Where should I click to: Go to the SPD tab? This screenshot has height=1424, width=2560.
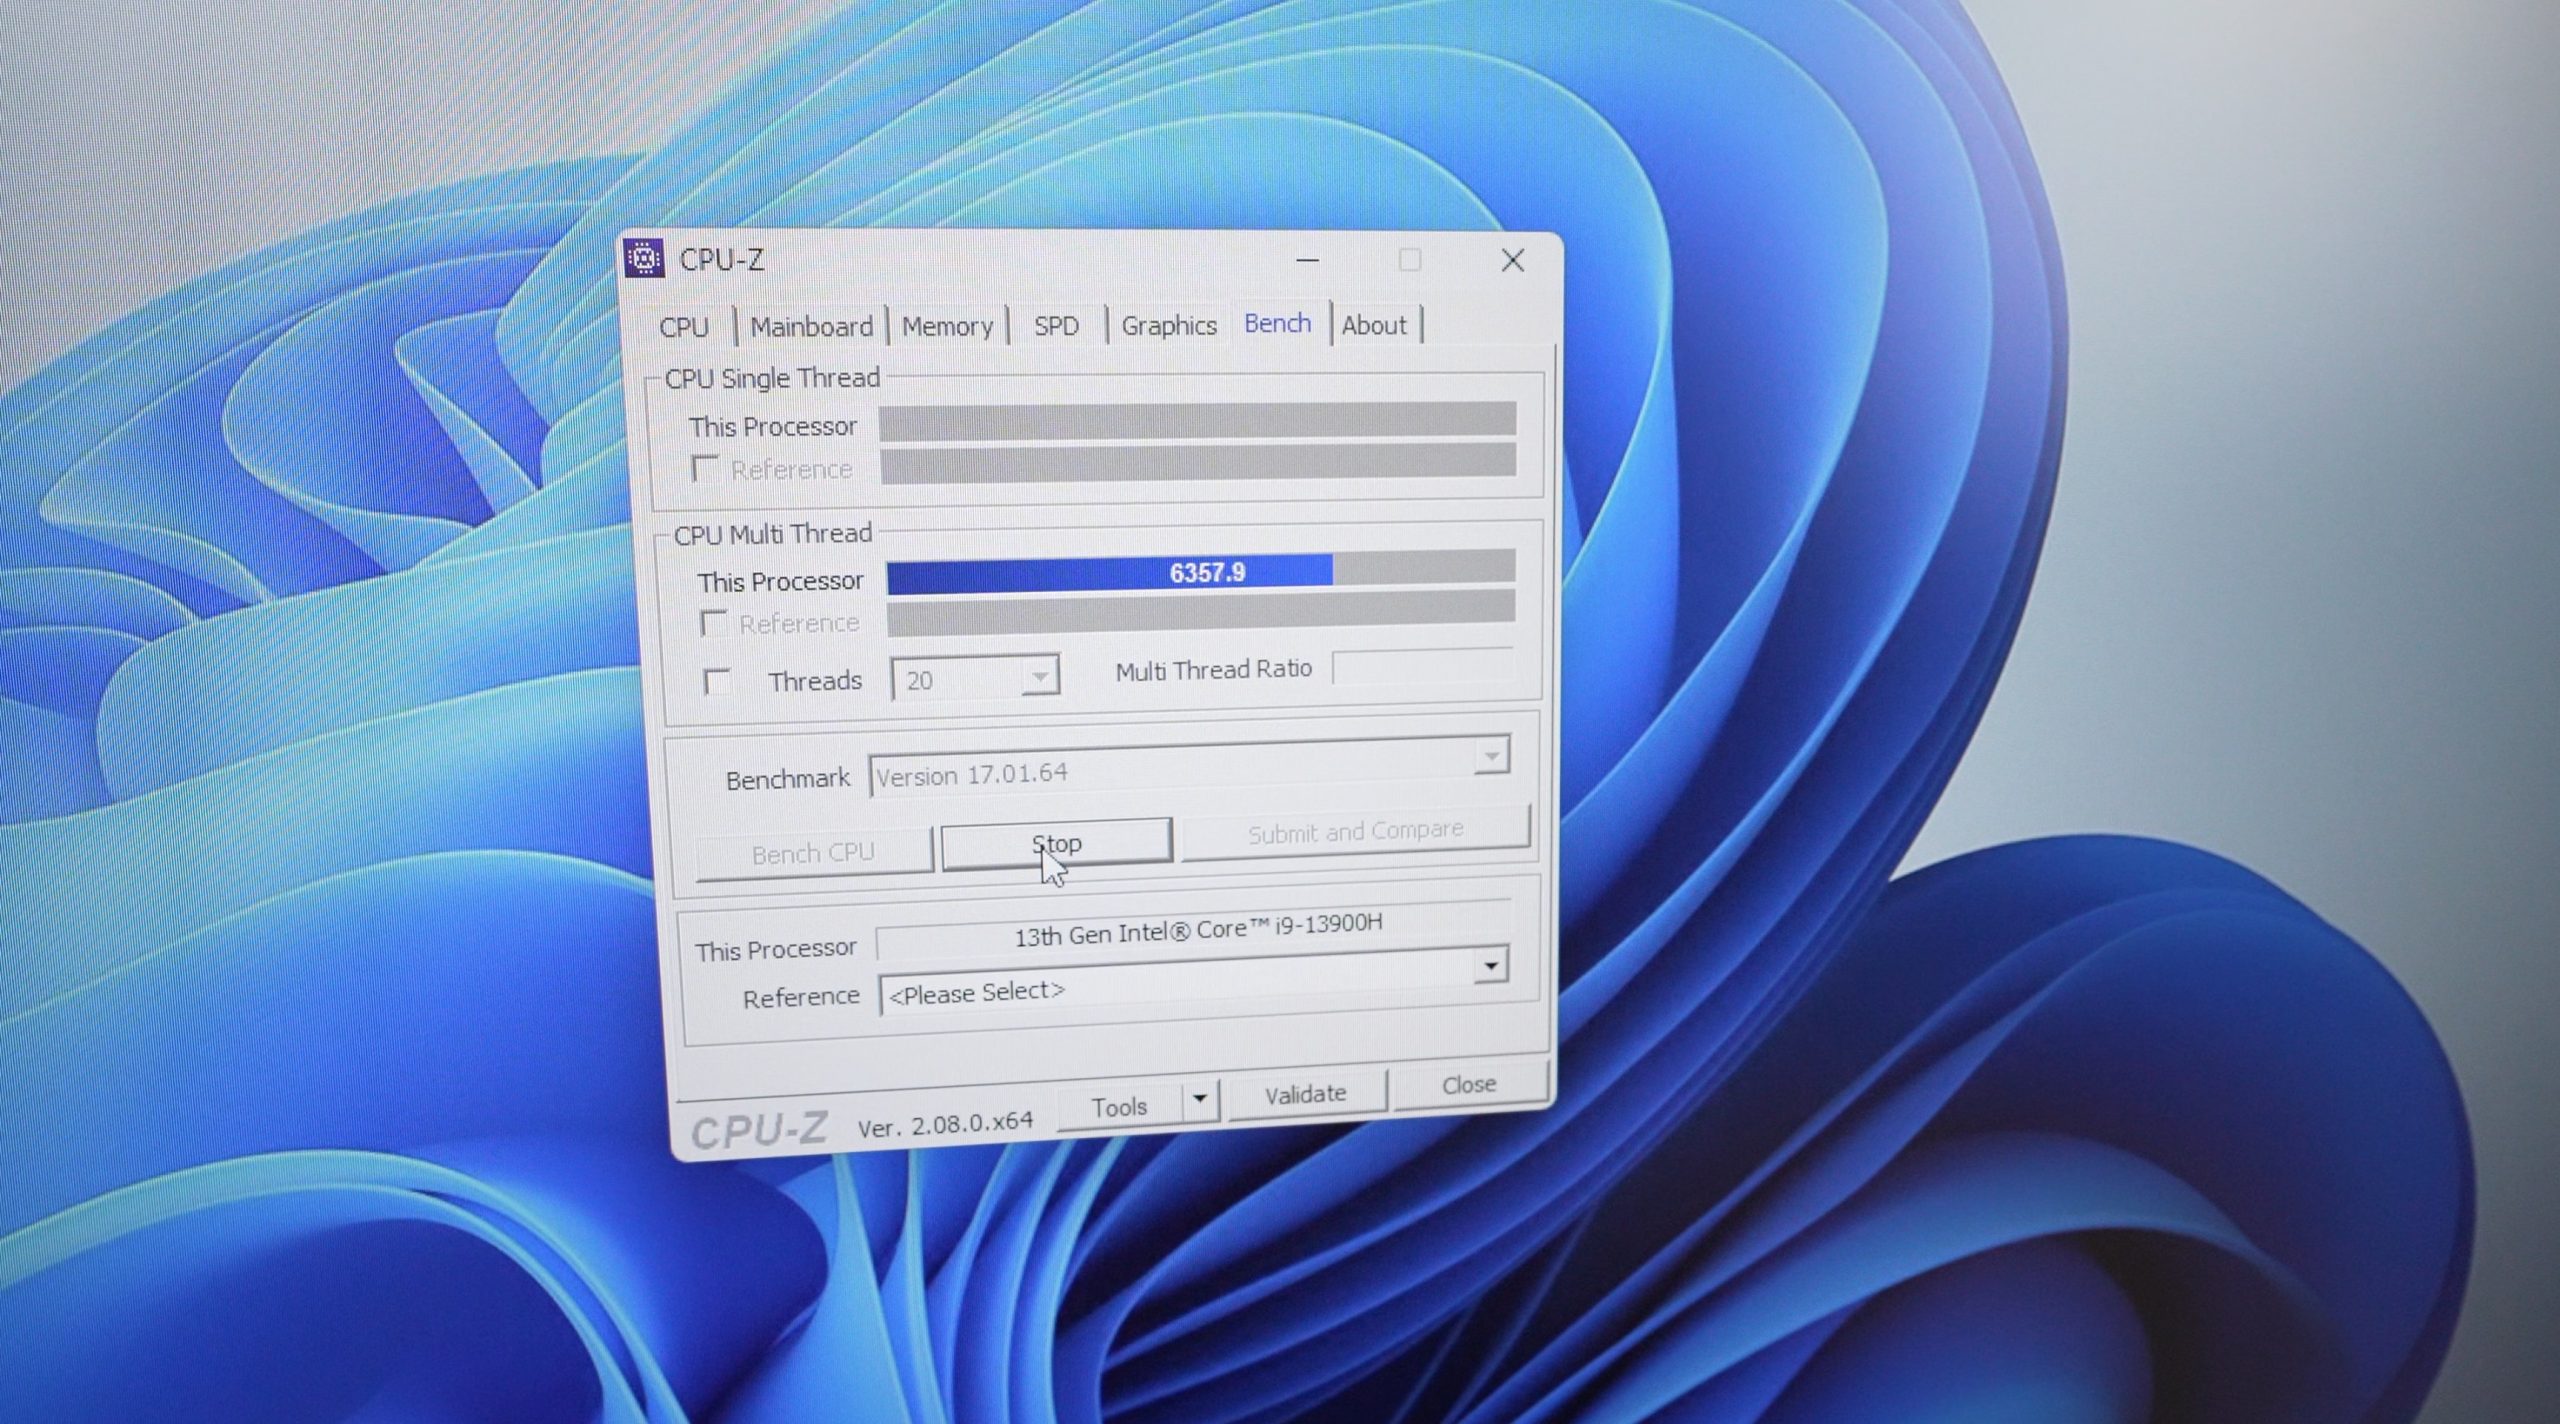click(1056, 326)
